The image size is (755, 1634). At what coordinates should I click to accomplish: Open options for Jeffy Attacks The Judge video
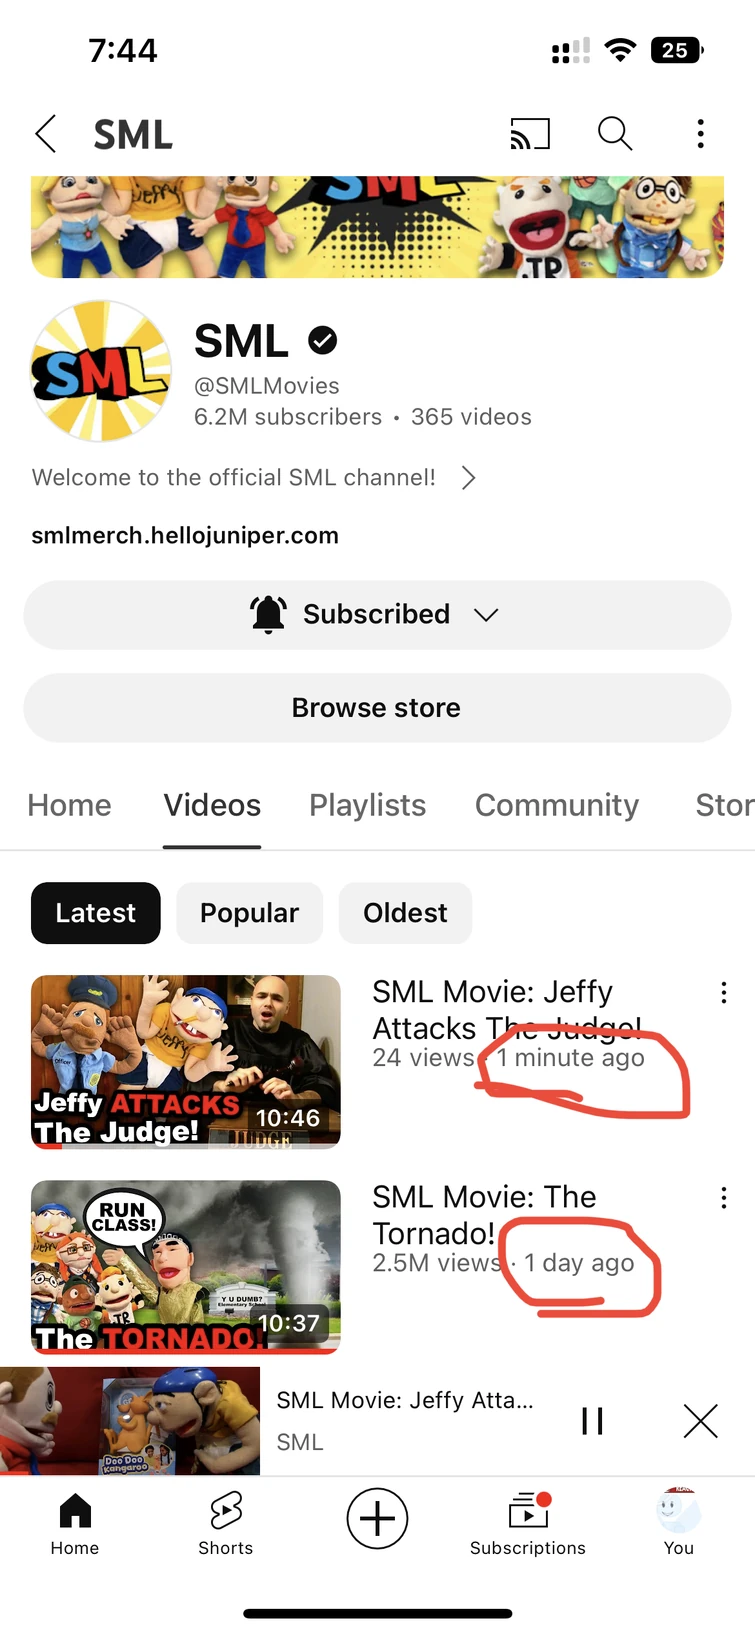pos(723,993)
